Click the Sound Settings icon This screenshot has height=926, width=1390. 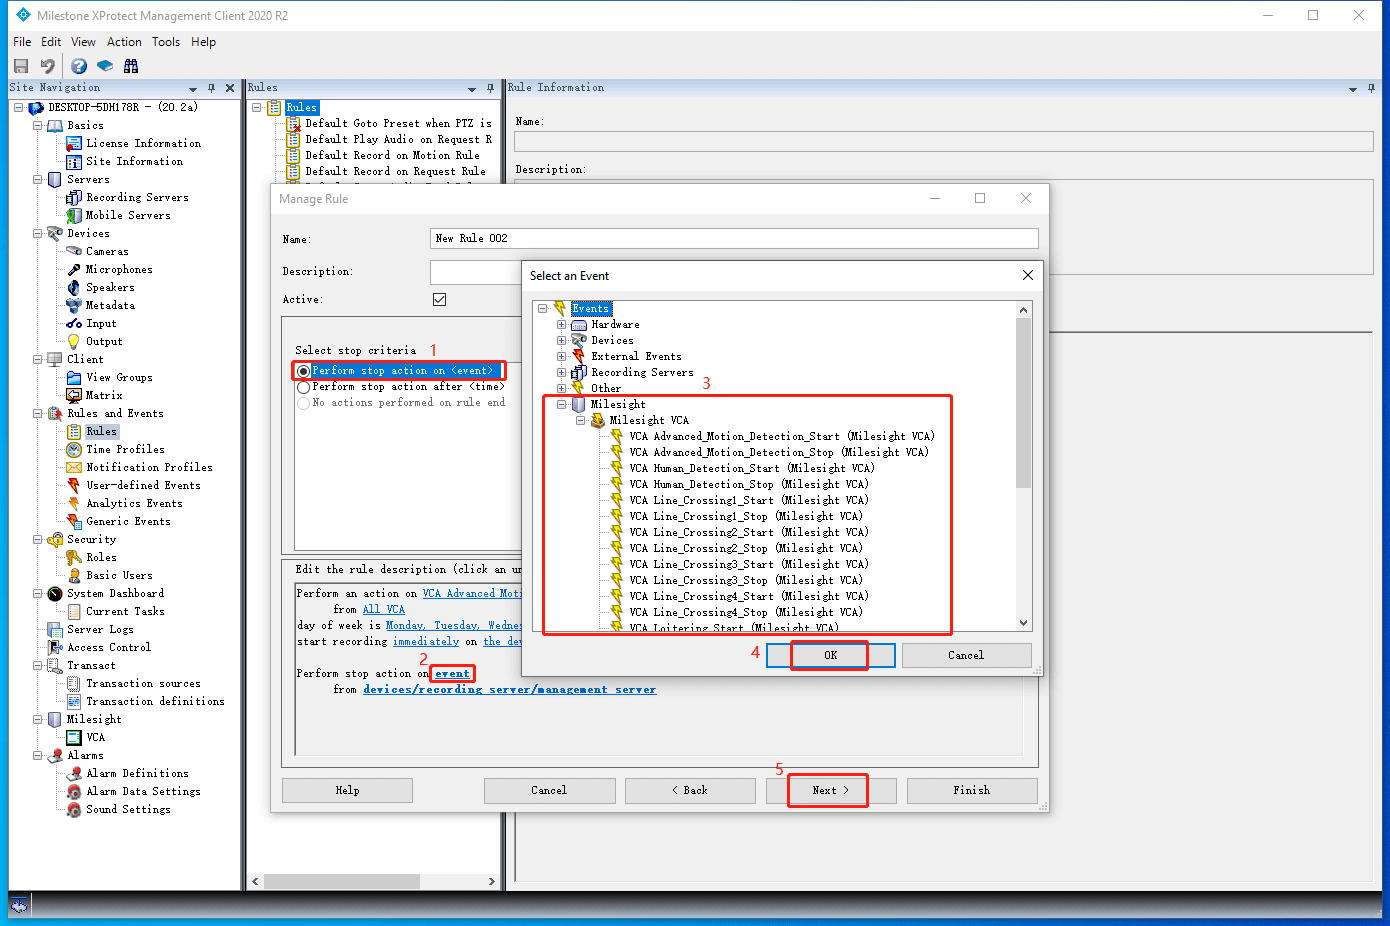(x=74, y=809)
